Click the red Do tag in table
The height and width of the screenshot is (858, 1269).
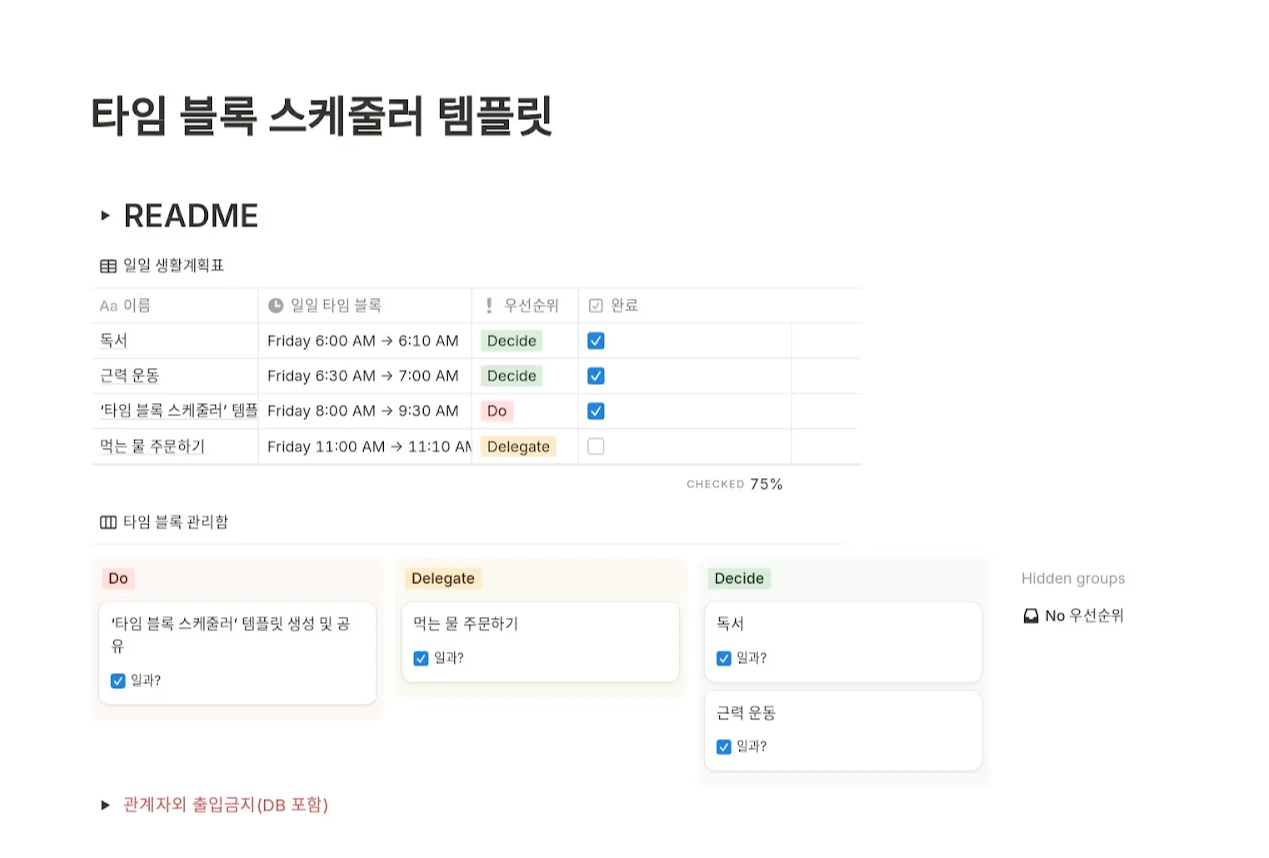click(x=497, y=411)
